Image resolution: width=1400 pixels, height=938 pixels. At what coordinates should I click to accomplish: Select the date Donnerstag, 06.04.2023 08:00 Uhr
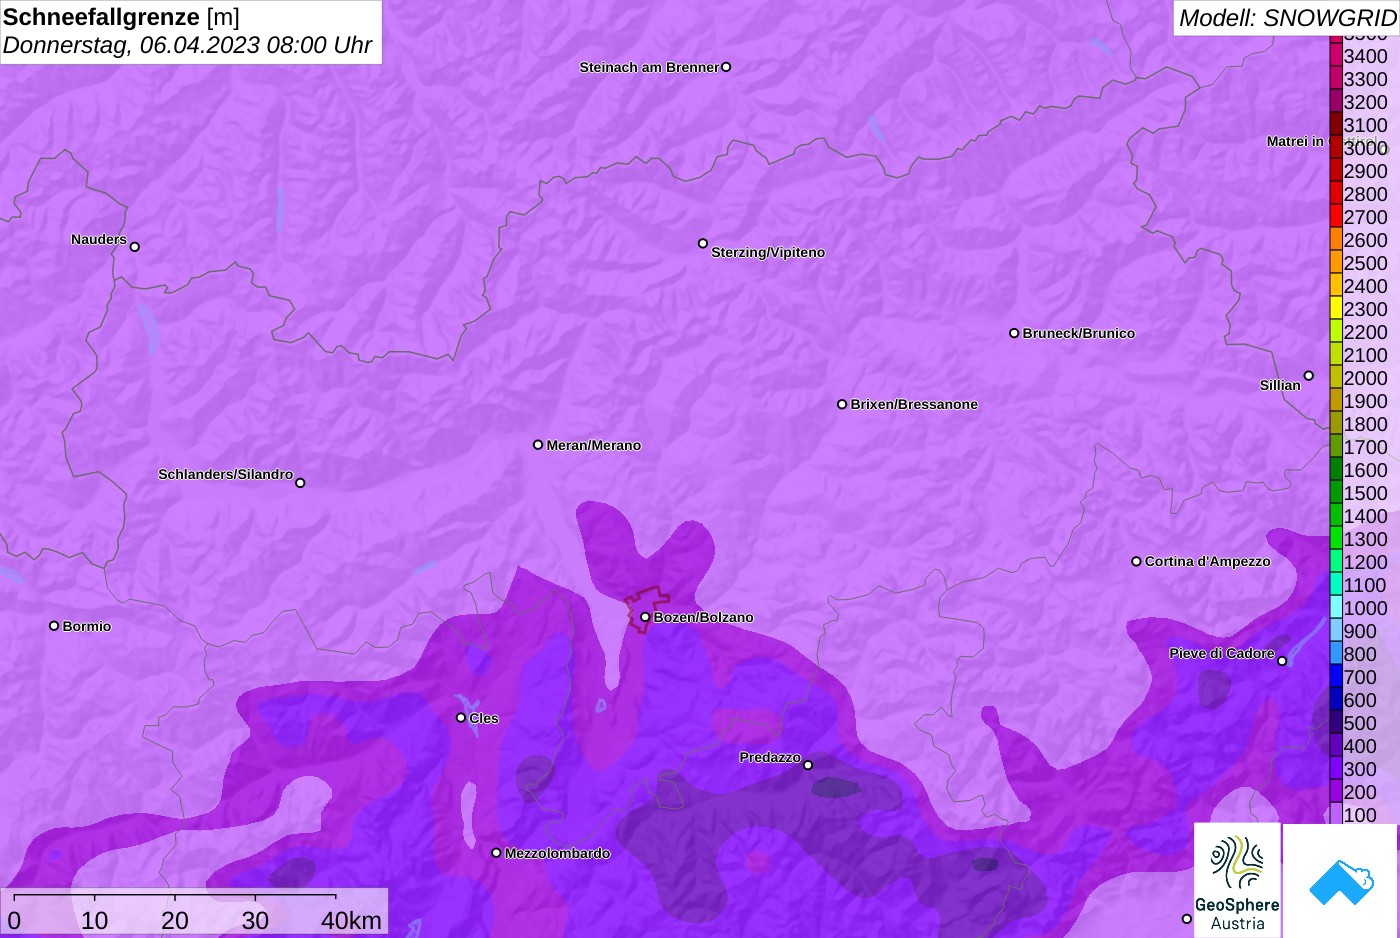(x=187, y=45)
